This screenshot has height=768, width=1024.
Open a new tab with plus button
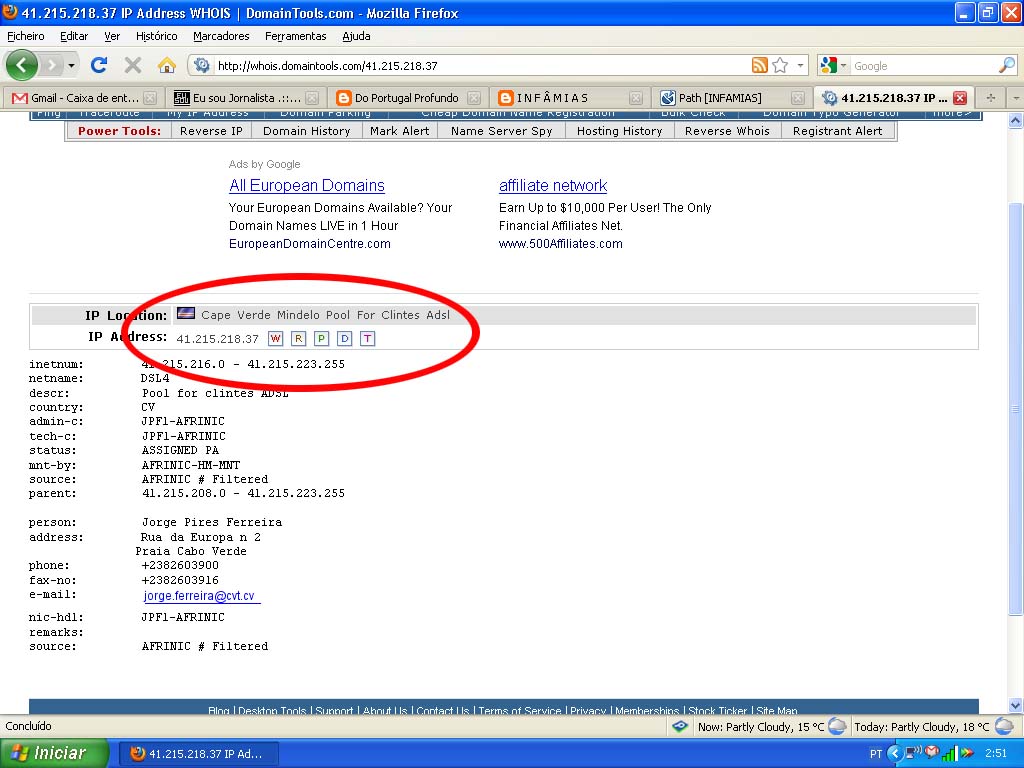991,98
